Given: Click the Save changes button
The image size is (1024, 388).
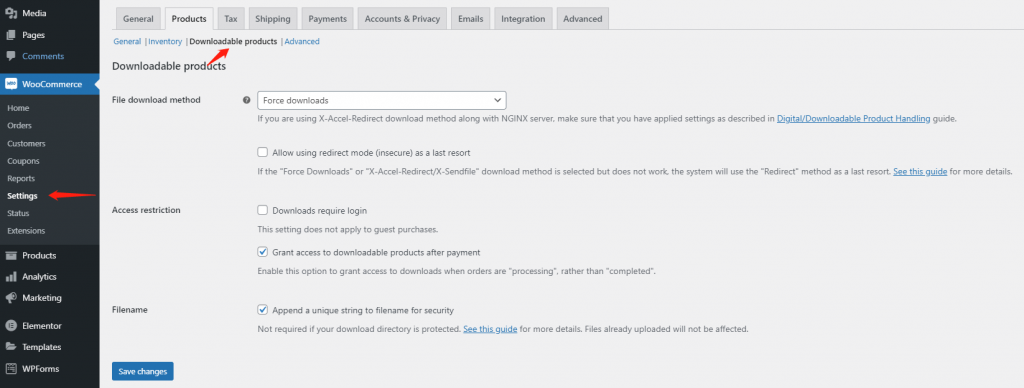Looking at the screenshot, I should 142,371.
